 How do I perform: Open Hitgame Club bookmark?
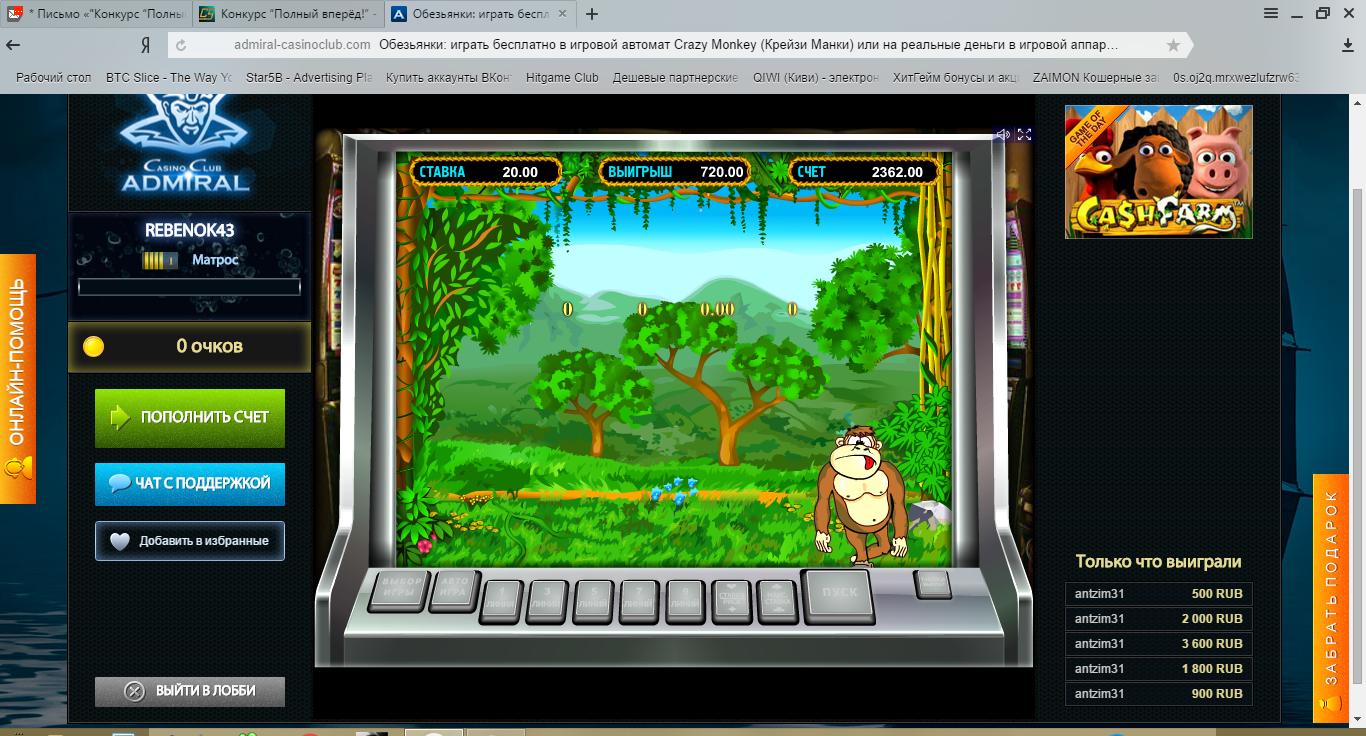click(x=562, y=77)
